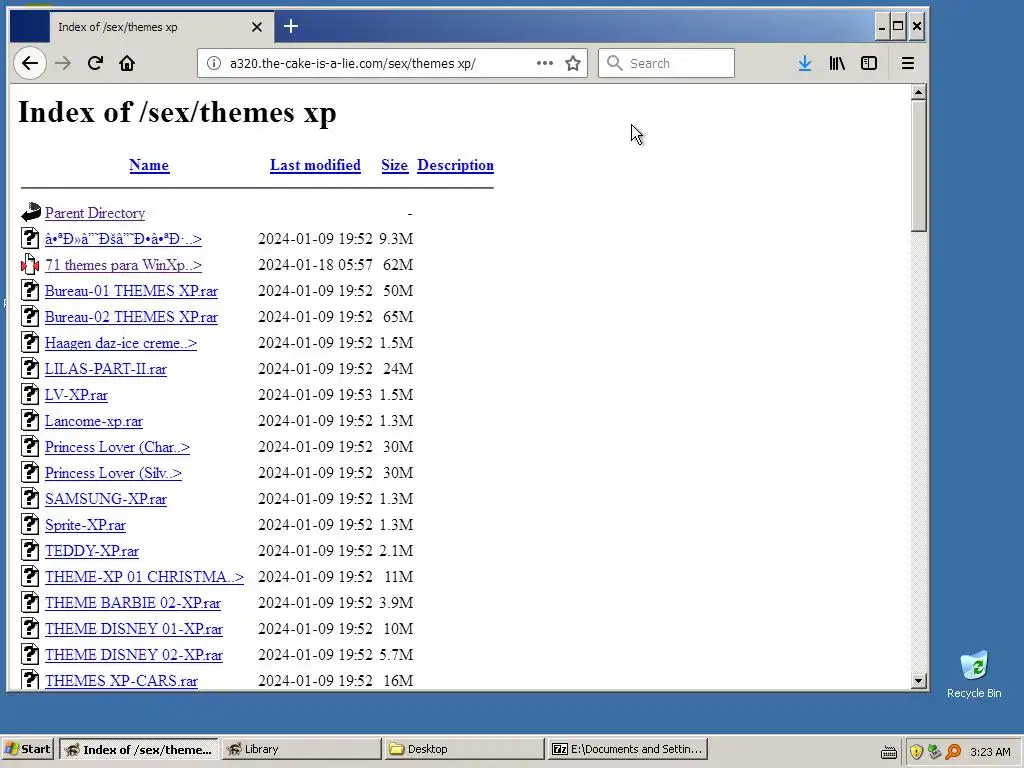The height and width of the screenshot is (768, 1024).
Task: Download THEME DISNEY 02-XP.rar
Action: [134, 655]
